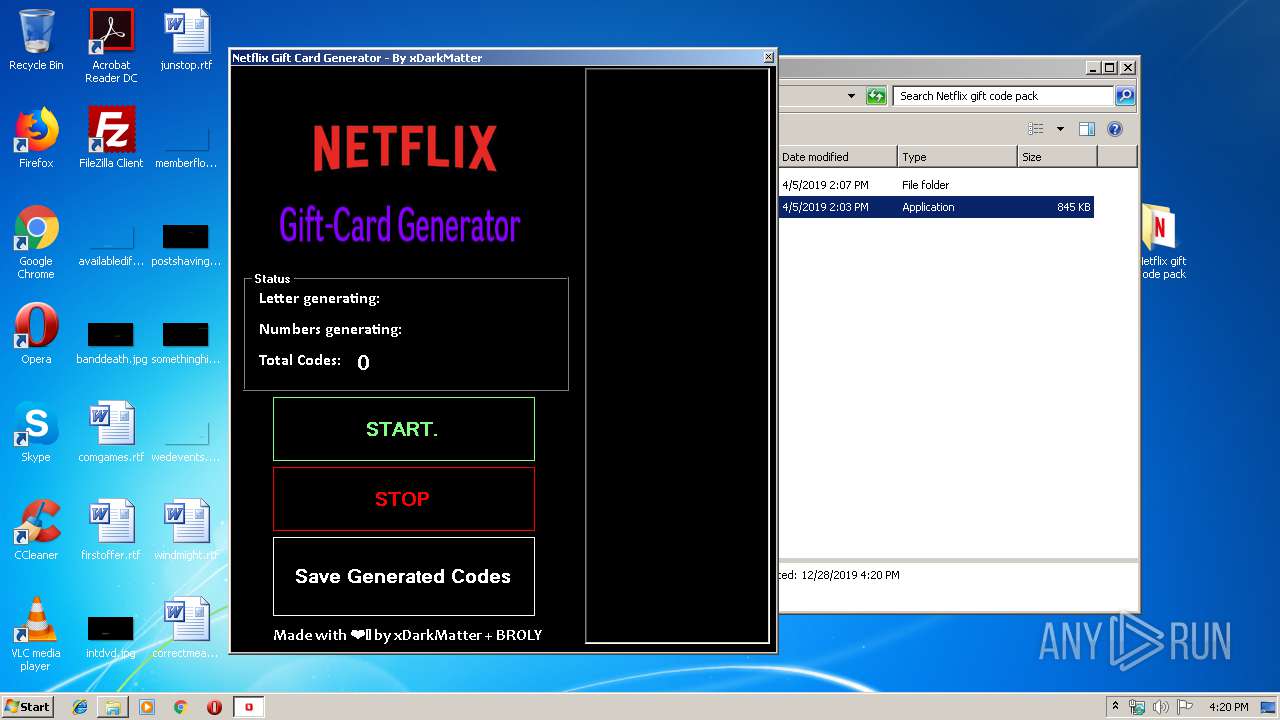Image resolution: width=1280 pixels, height=720 pixels.
Task: Expand the address bar history dropdown in Explorer
Action: [x=851, y=96]
